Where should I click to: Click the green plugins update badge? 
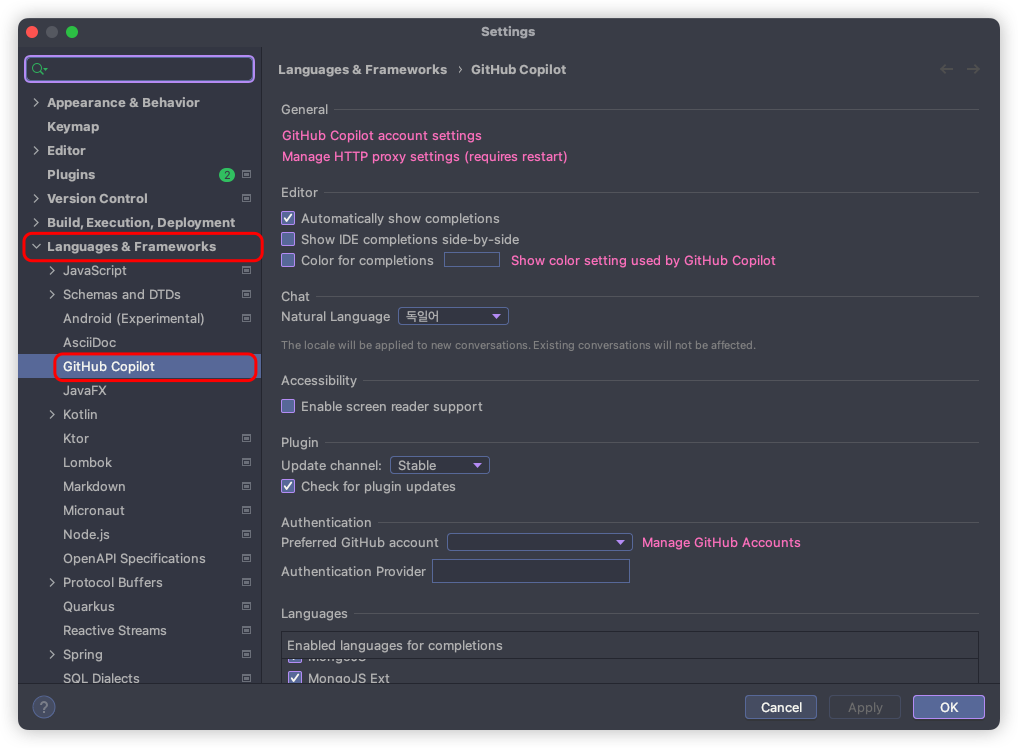(227, 175)
